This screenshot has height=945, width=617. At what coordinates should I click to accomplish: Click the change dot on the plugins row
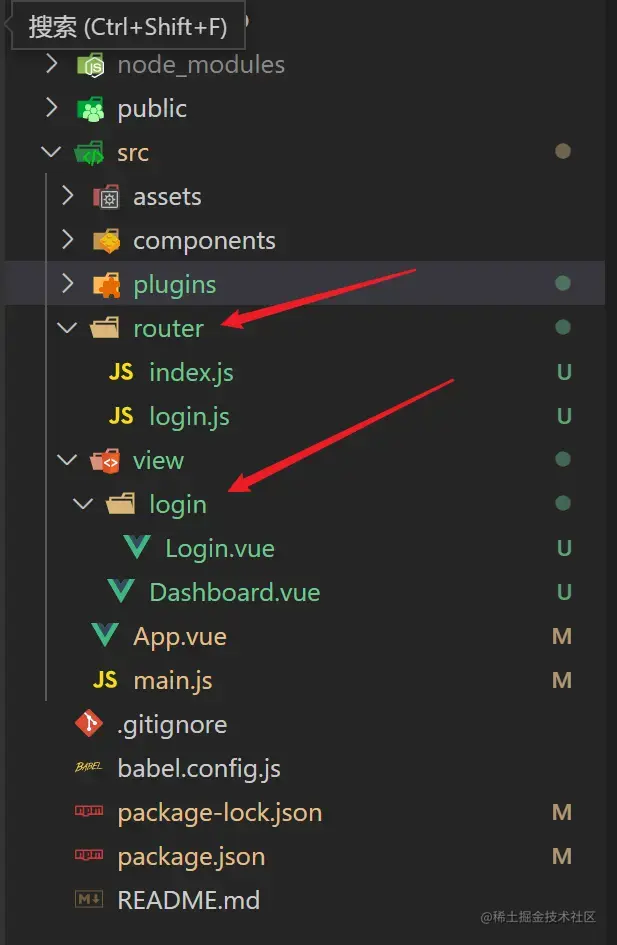(563, 283)
